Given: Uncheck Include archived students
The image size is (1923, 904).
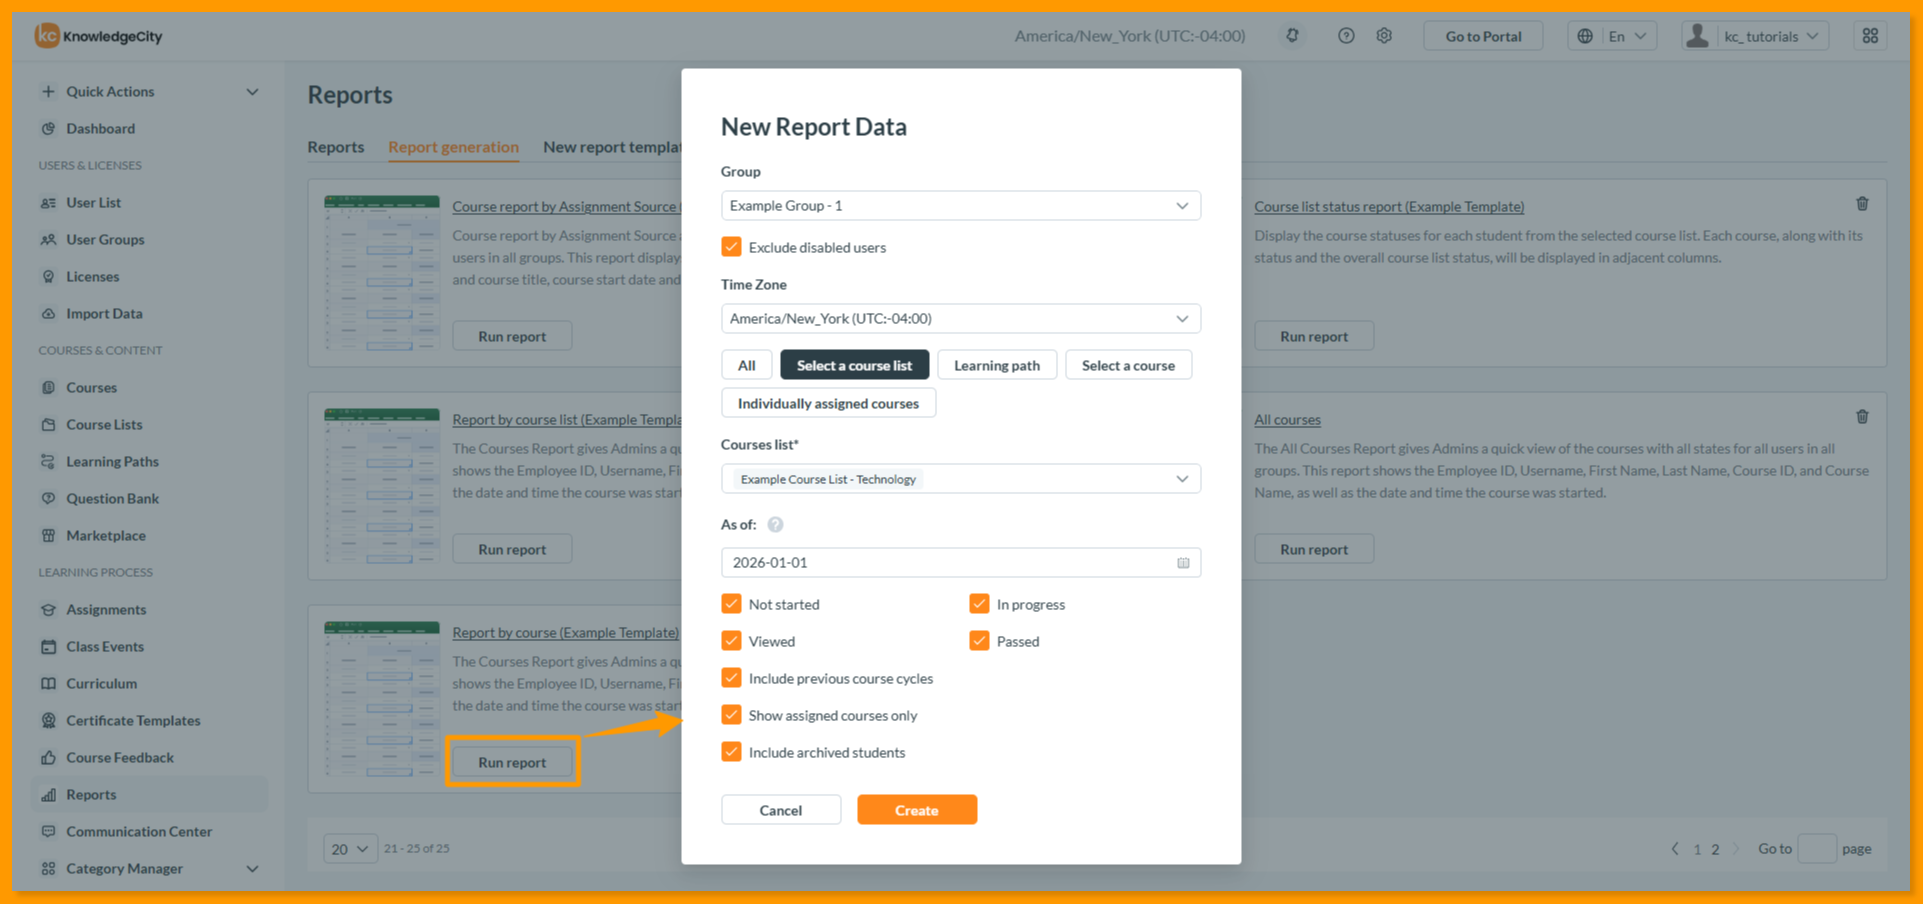Looking at the screenshot, I should [731, 752].
